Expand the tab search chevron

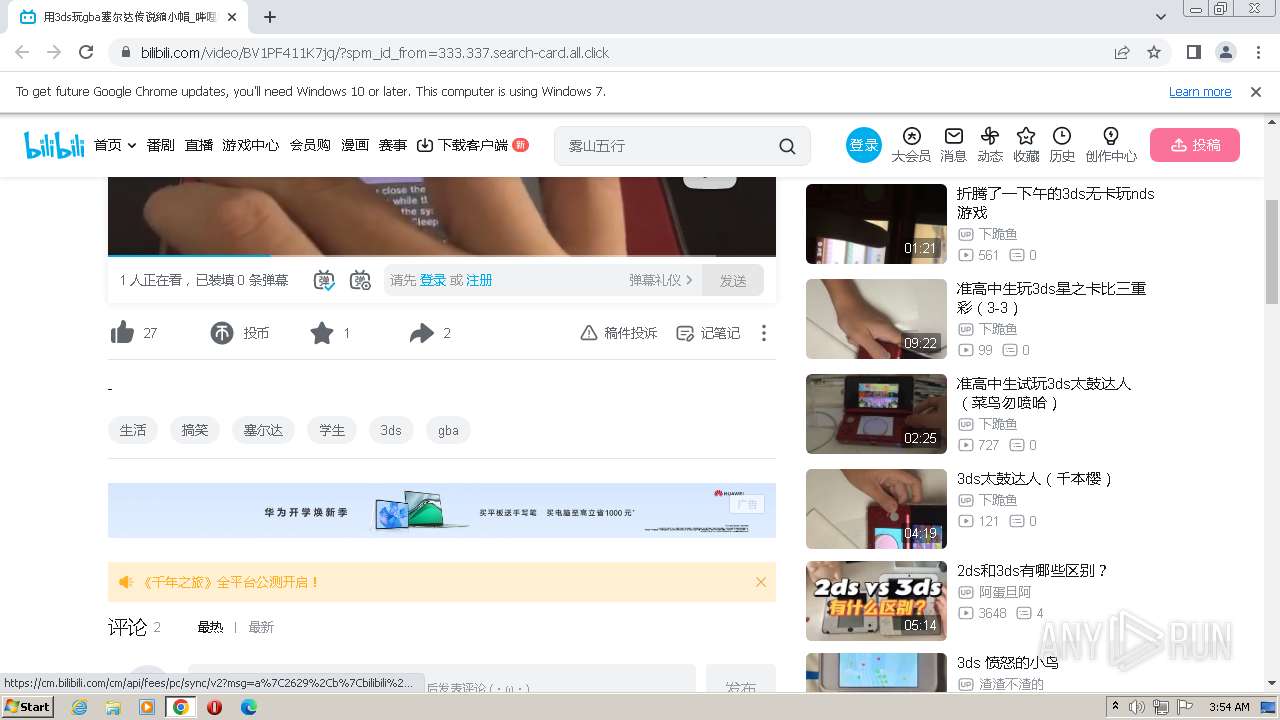(1161, 17)
